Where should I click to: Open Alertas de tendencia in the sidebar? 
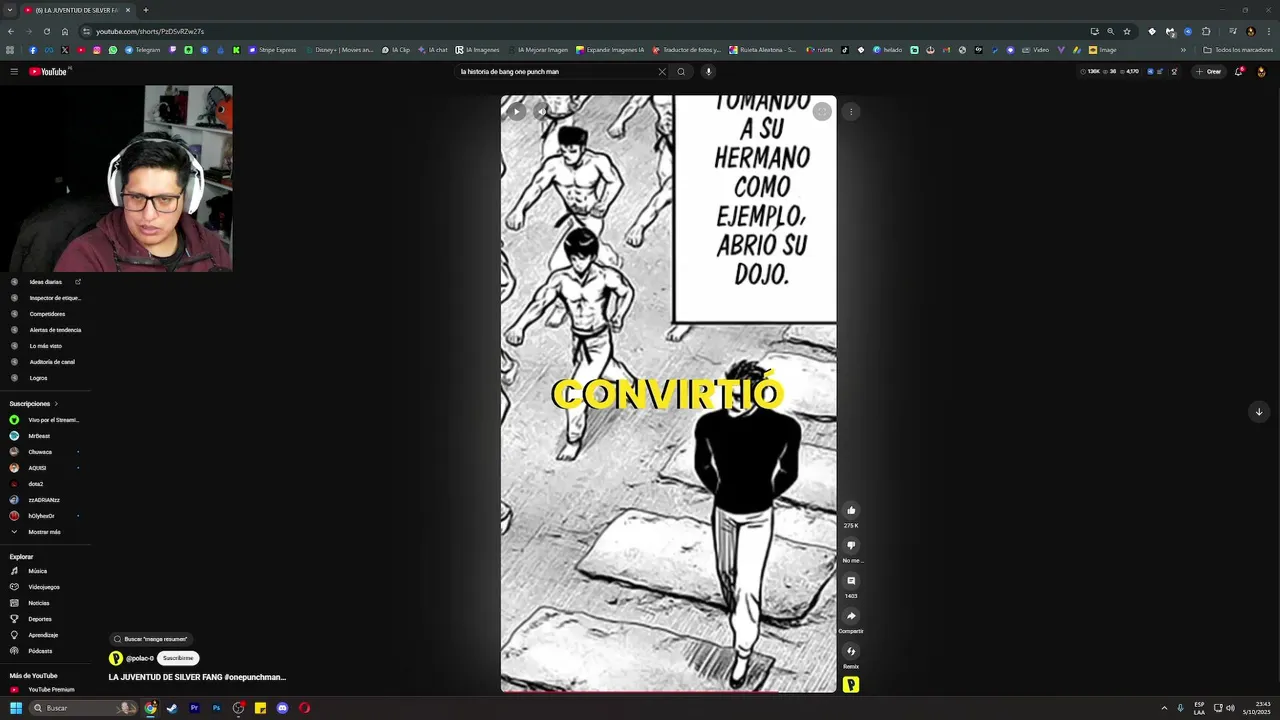pyautogui.click(x=45, y=330)
